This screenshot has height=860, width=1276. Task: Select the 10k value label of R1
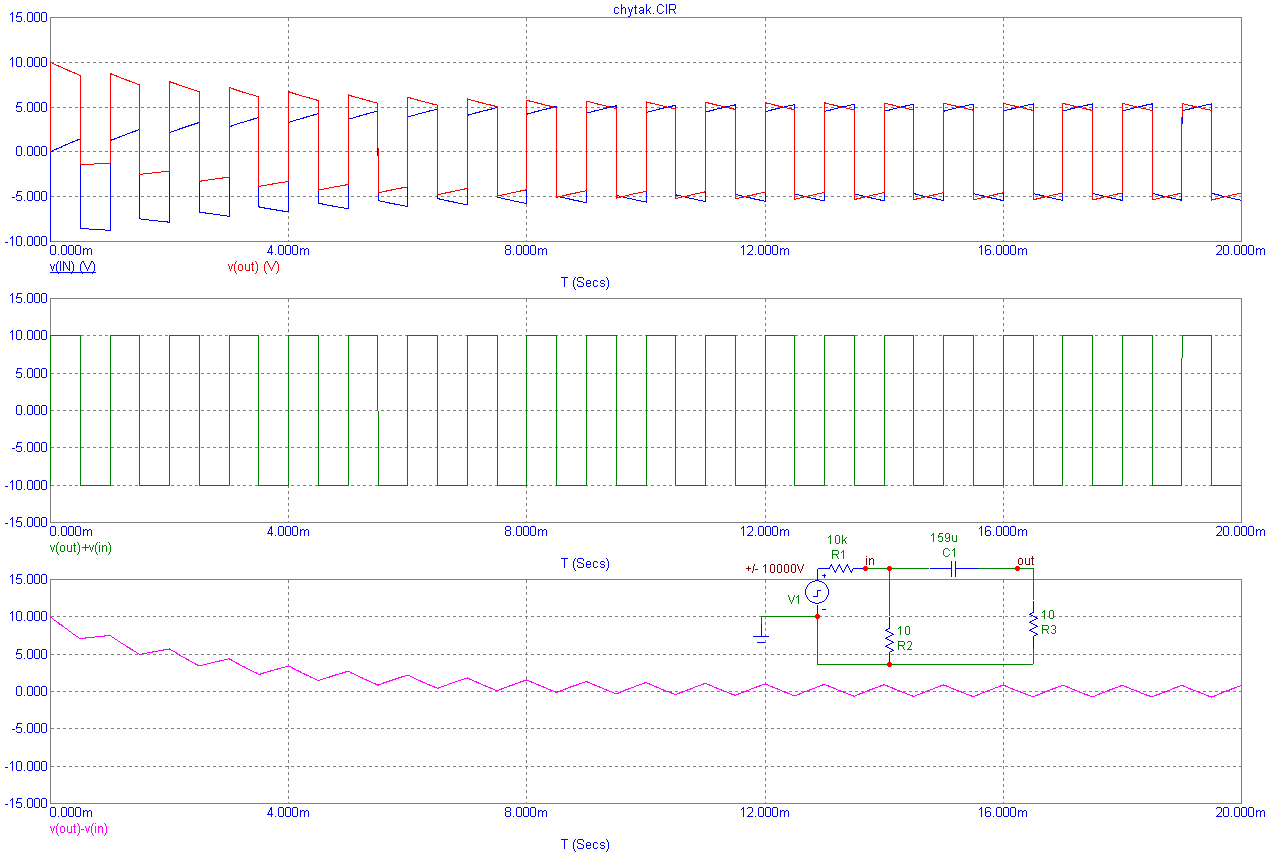(837, 540)
